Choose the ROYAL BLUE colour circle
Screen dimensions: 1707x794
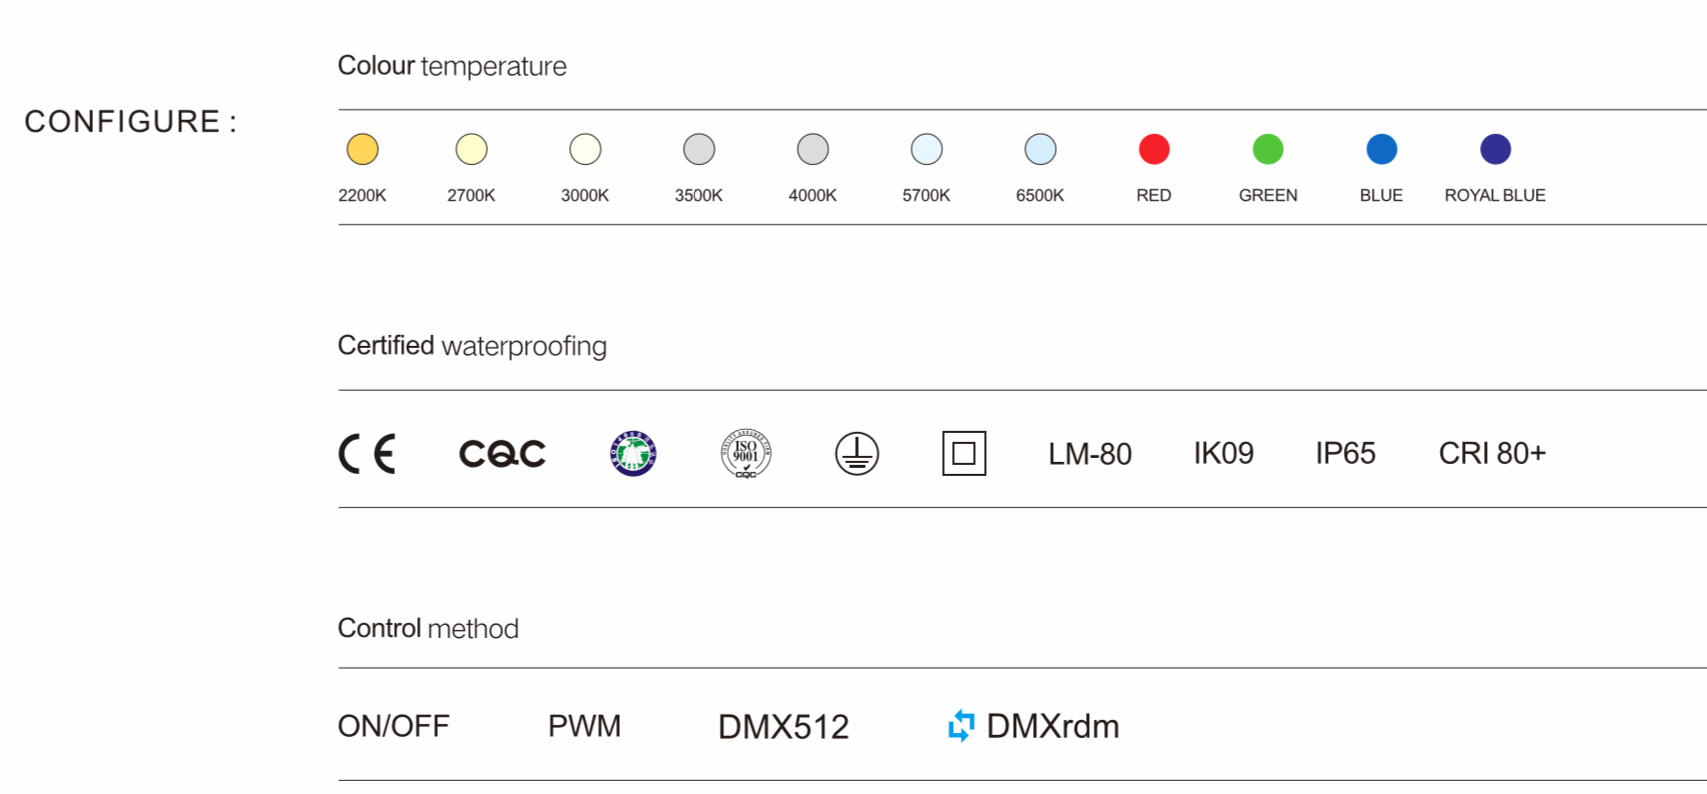[x=1495, y=150]
